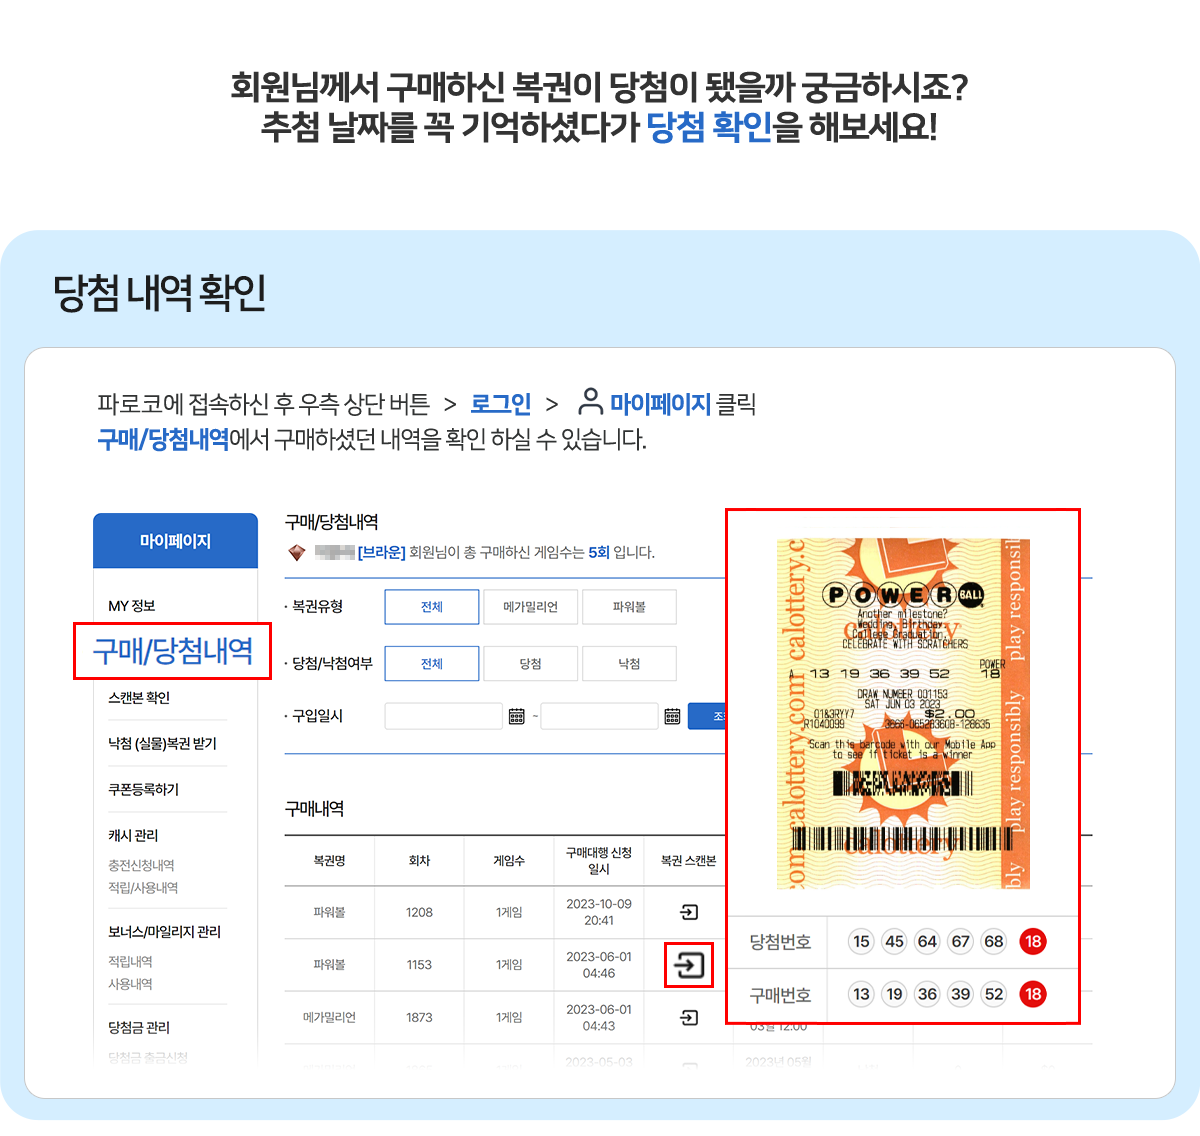The image size is (1200, 1136).
Task: Show only 낙첨 losing tickets
Action: (x=629, y=664)
